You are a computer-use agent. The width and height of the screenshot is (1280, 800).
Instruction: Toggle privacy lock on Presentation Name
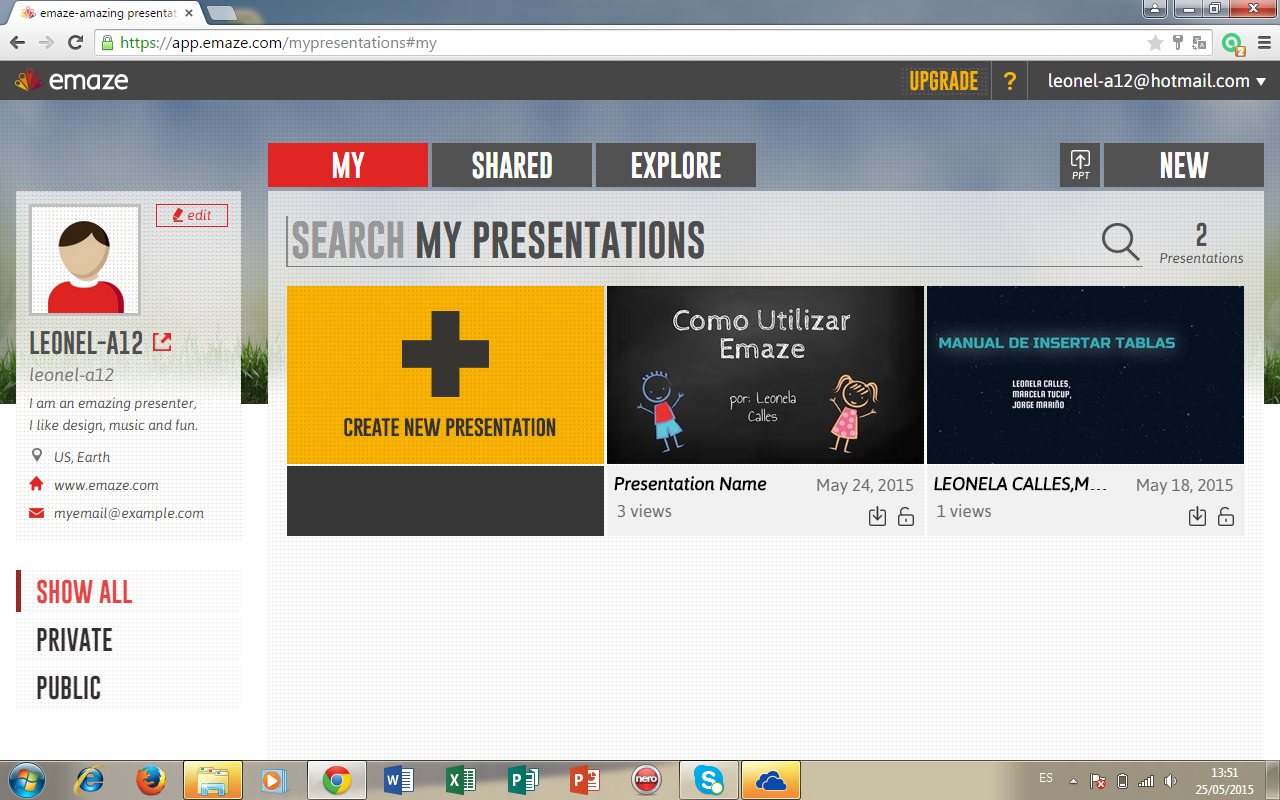[x=906, y=516]
